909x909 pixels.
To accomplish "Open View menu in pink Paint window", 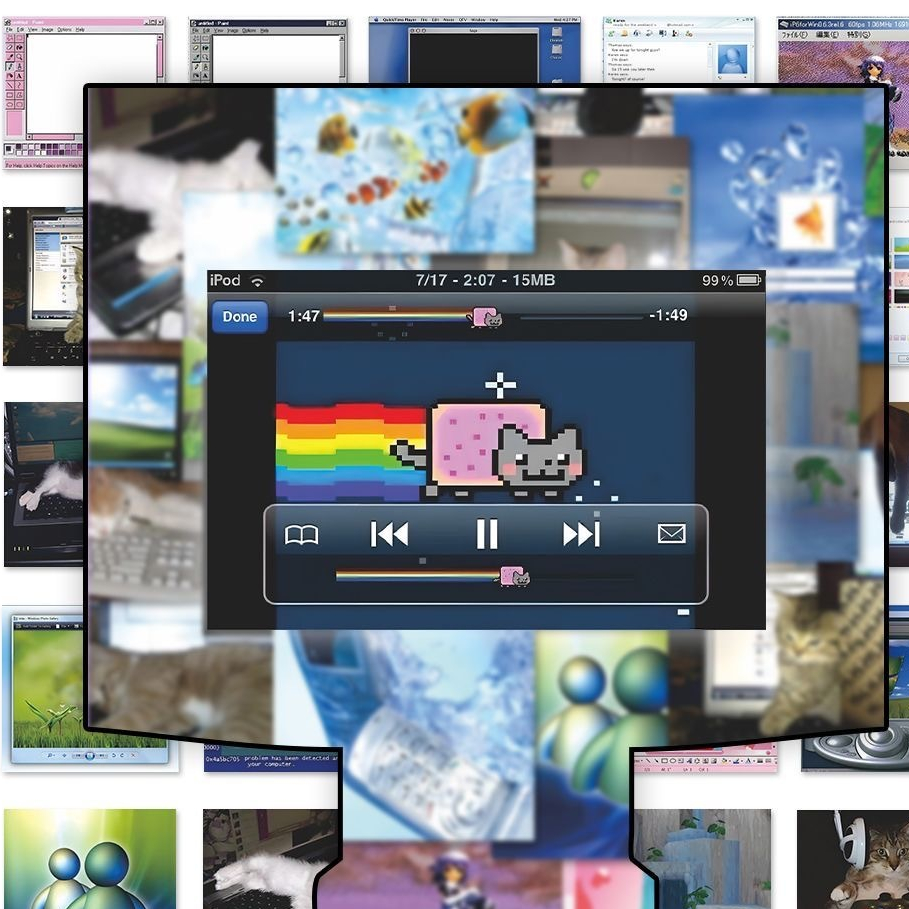I will (32, 30).
